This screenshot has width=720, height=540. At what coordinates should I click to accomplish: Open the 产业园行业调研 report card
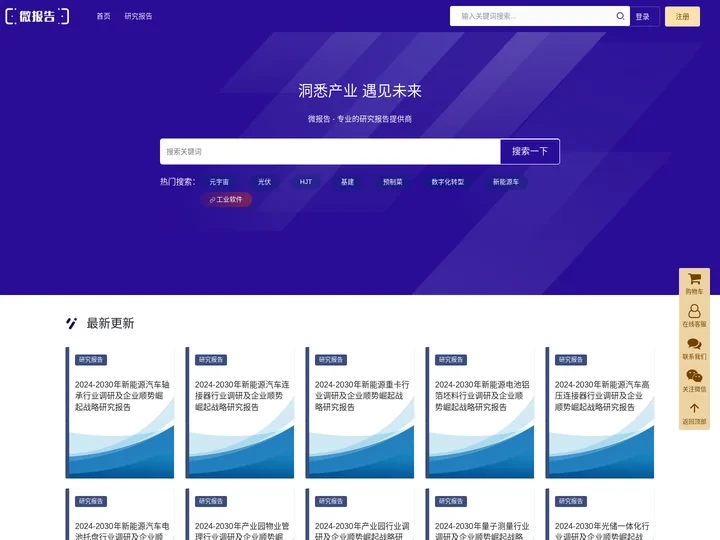360,514
